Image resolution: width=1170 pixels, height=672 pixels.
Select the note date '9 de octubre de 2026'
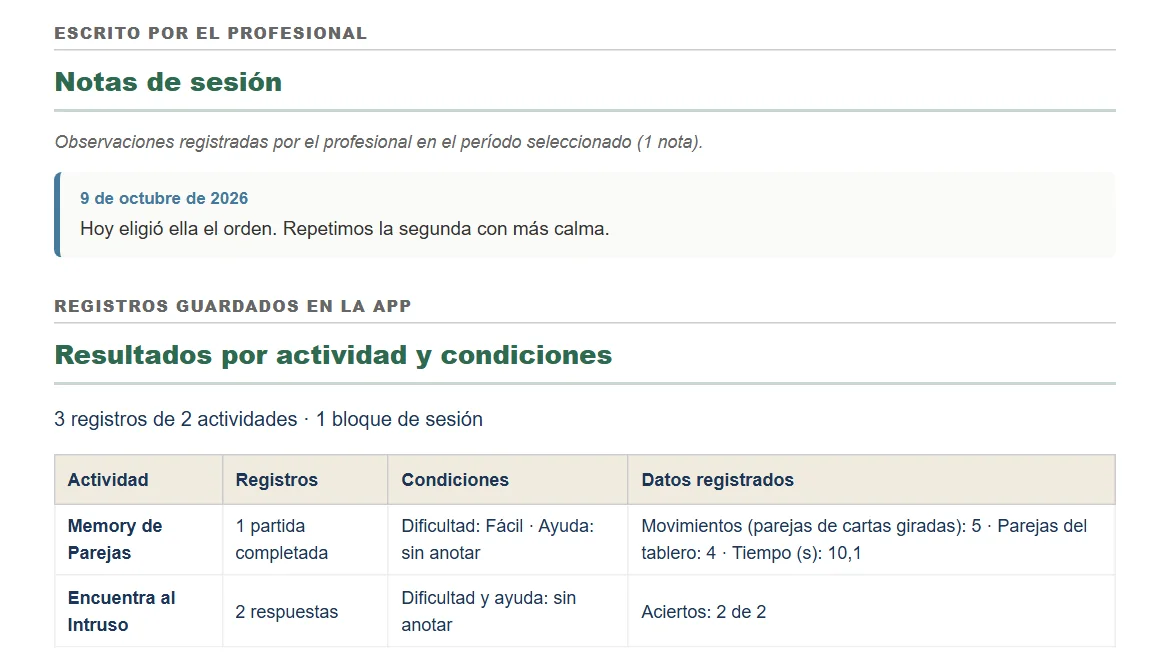click(x=164, y=198)
